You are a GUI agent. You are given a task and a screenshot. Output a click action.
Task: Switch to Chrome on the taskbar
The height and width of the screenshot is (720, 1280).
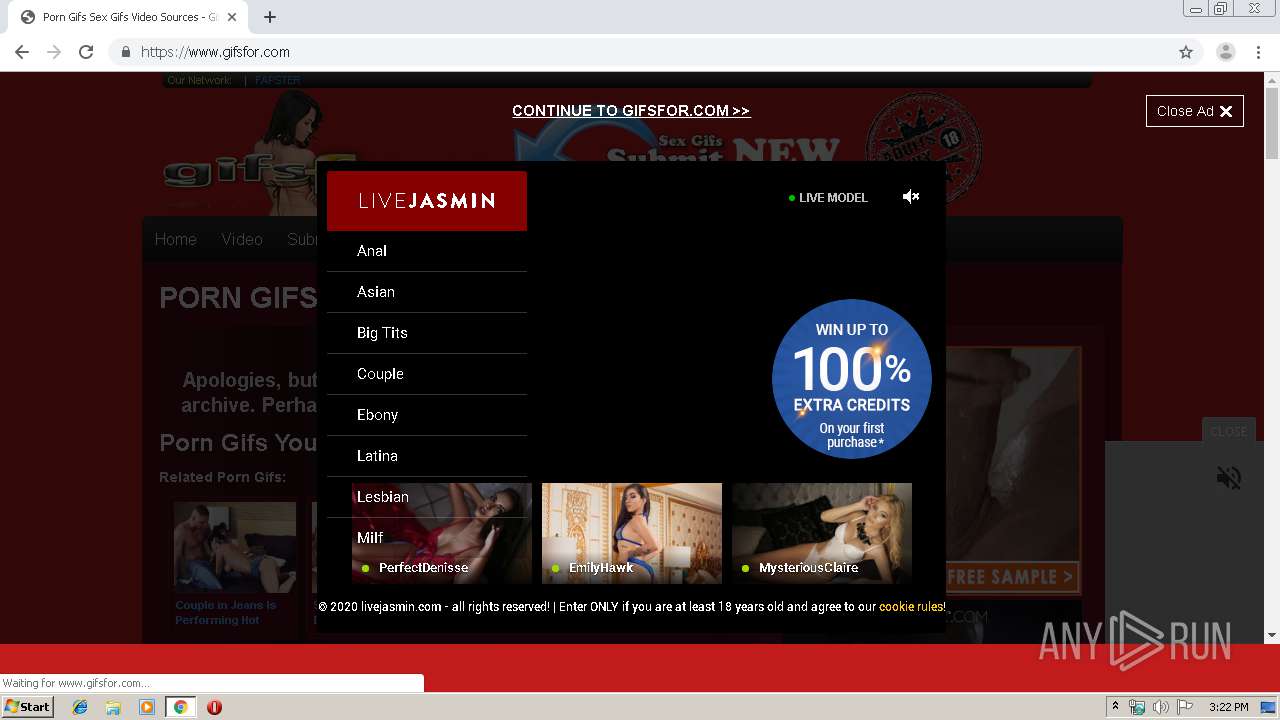click(x=180, y=707)
